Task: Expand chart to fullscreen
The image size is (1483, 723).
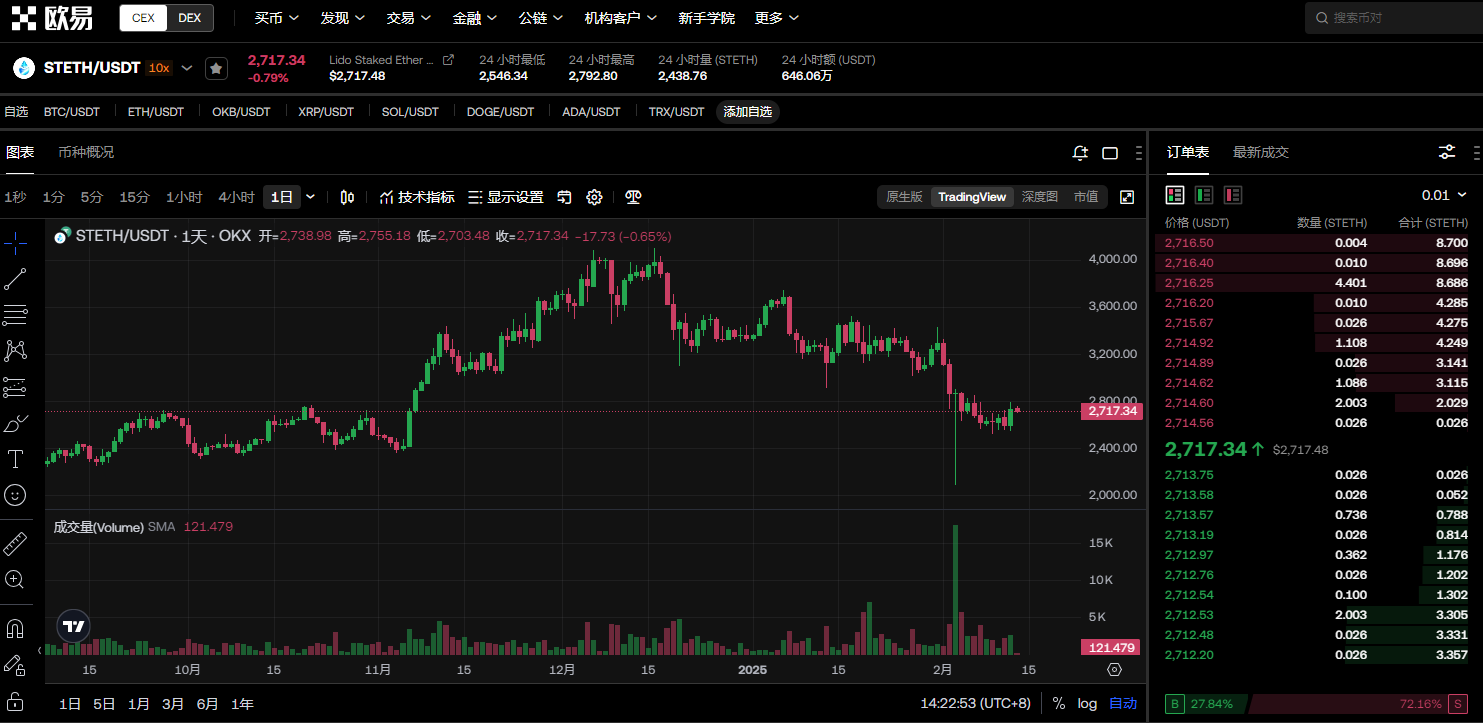Action: [x=1127, y=197]
